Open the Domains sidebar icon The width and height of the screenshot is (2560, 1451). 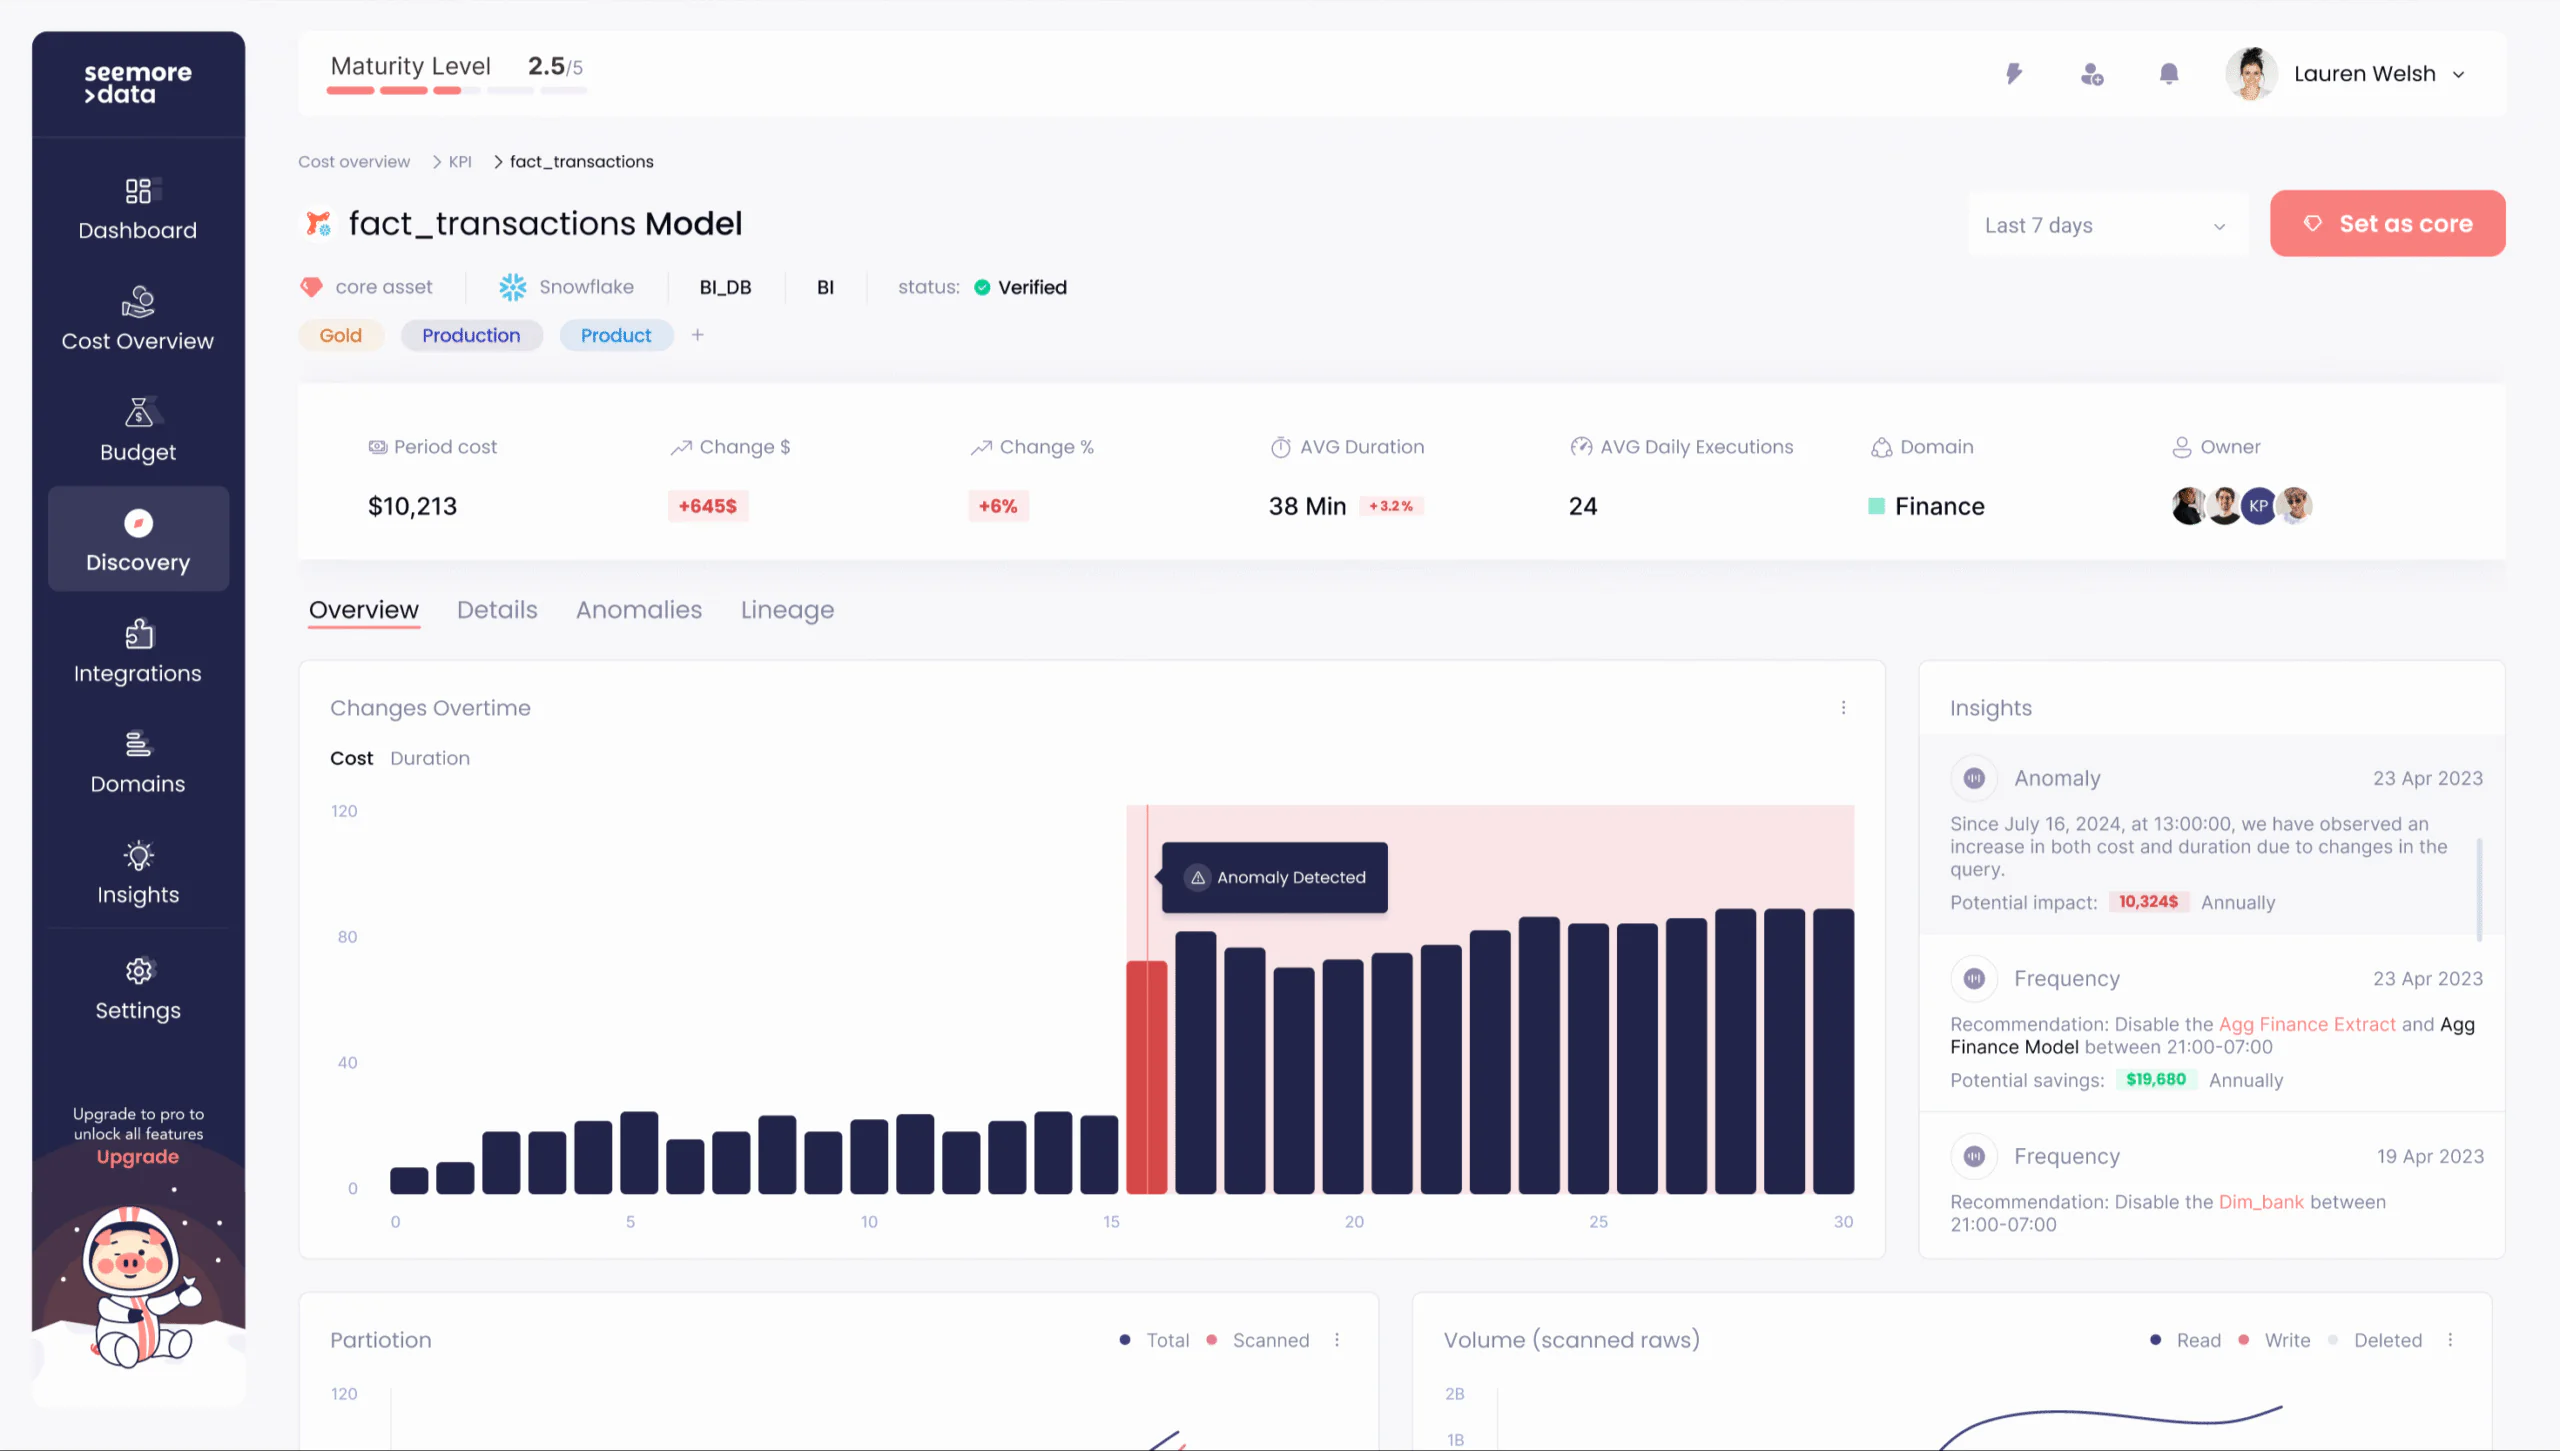click(x=138, y=745)
